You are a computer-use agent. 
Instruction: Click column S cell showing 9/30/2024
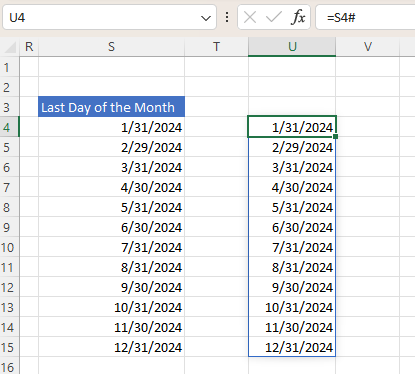pos(111,287)
